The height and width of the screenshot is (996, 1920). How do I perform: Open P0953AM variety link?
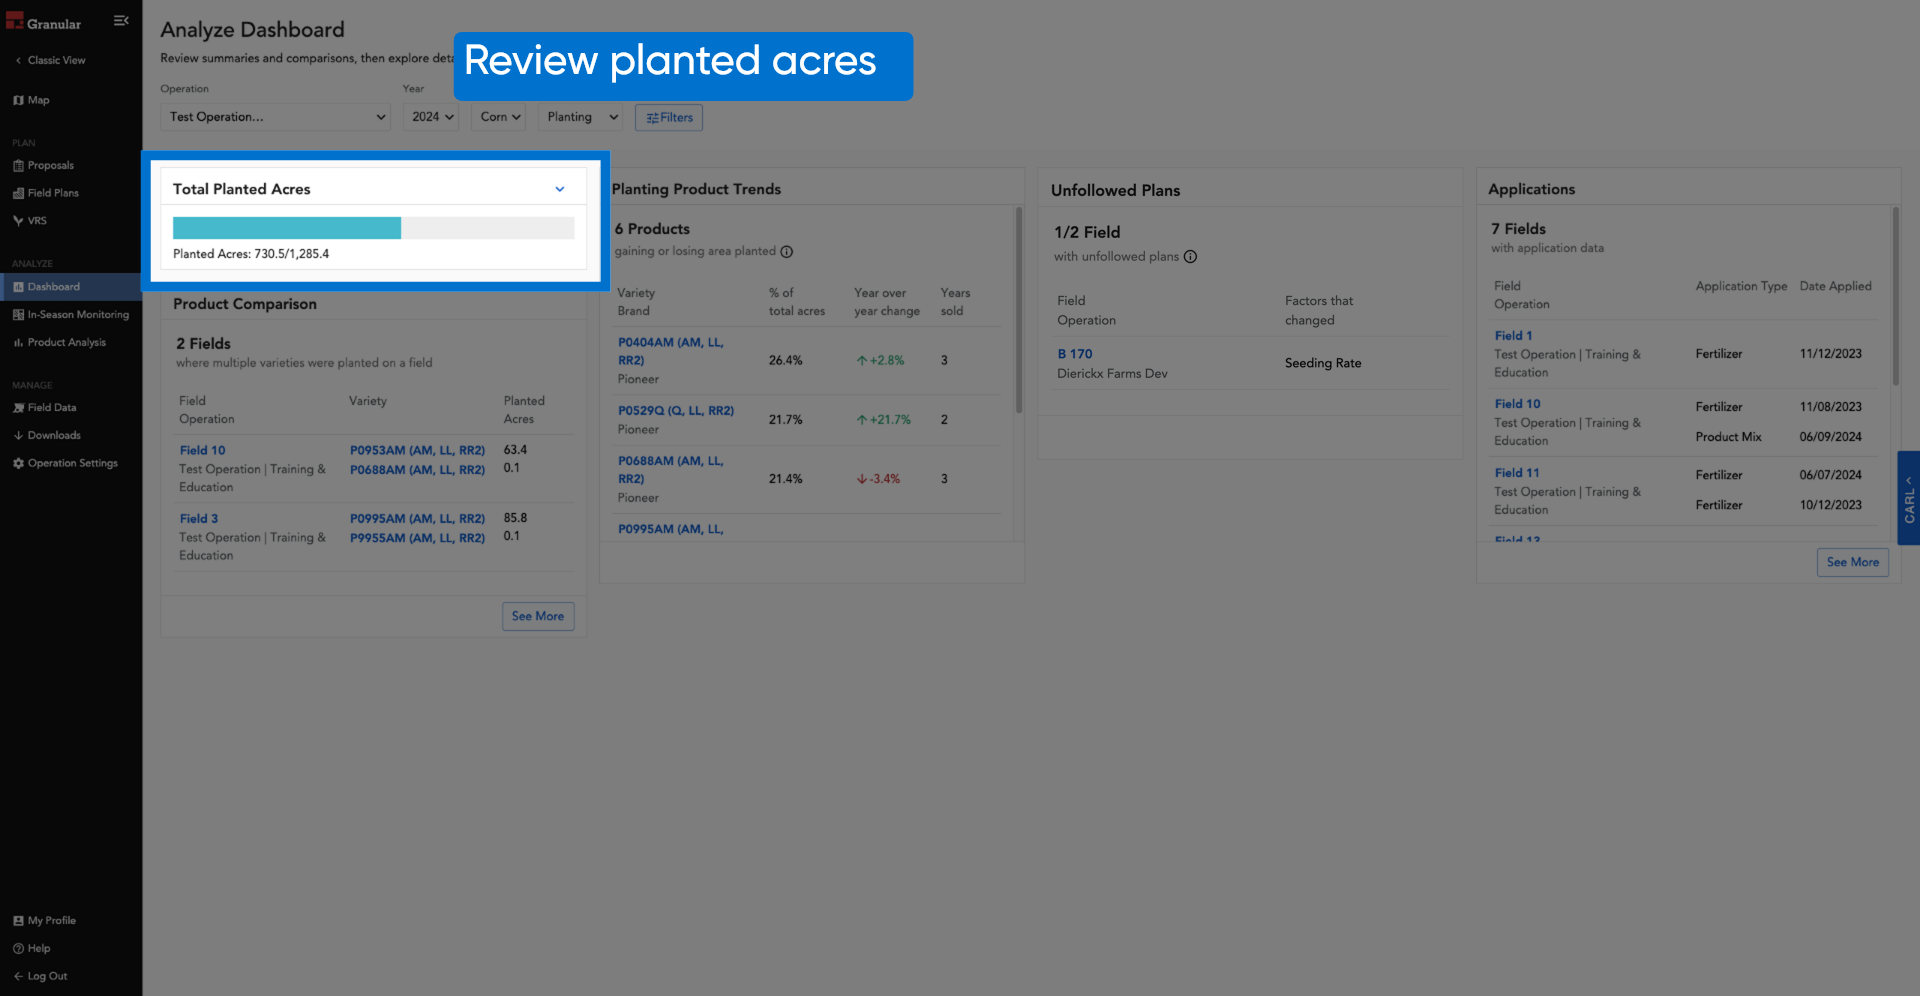417,451
